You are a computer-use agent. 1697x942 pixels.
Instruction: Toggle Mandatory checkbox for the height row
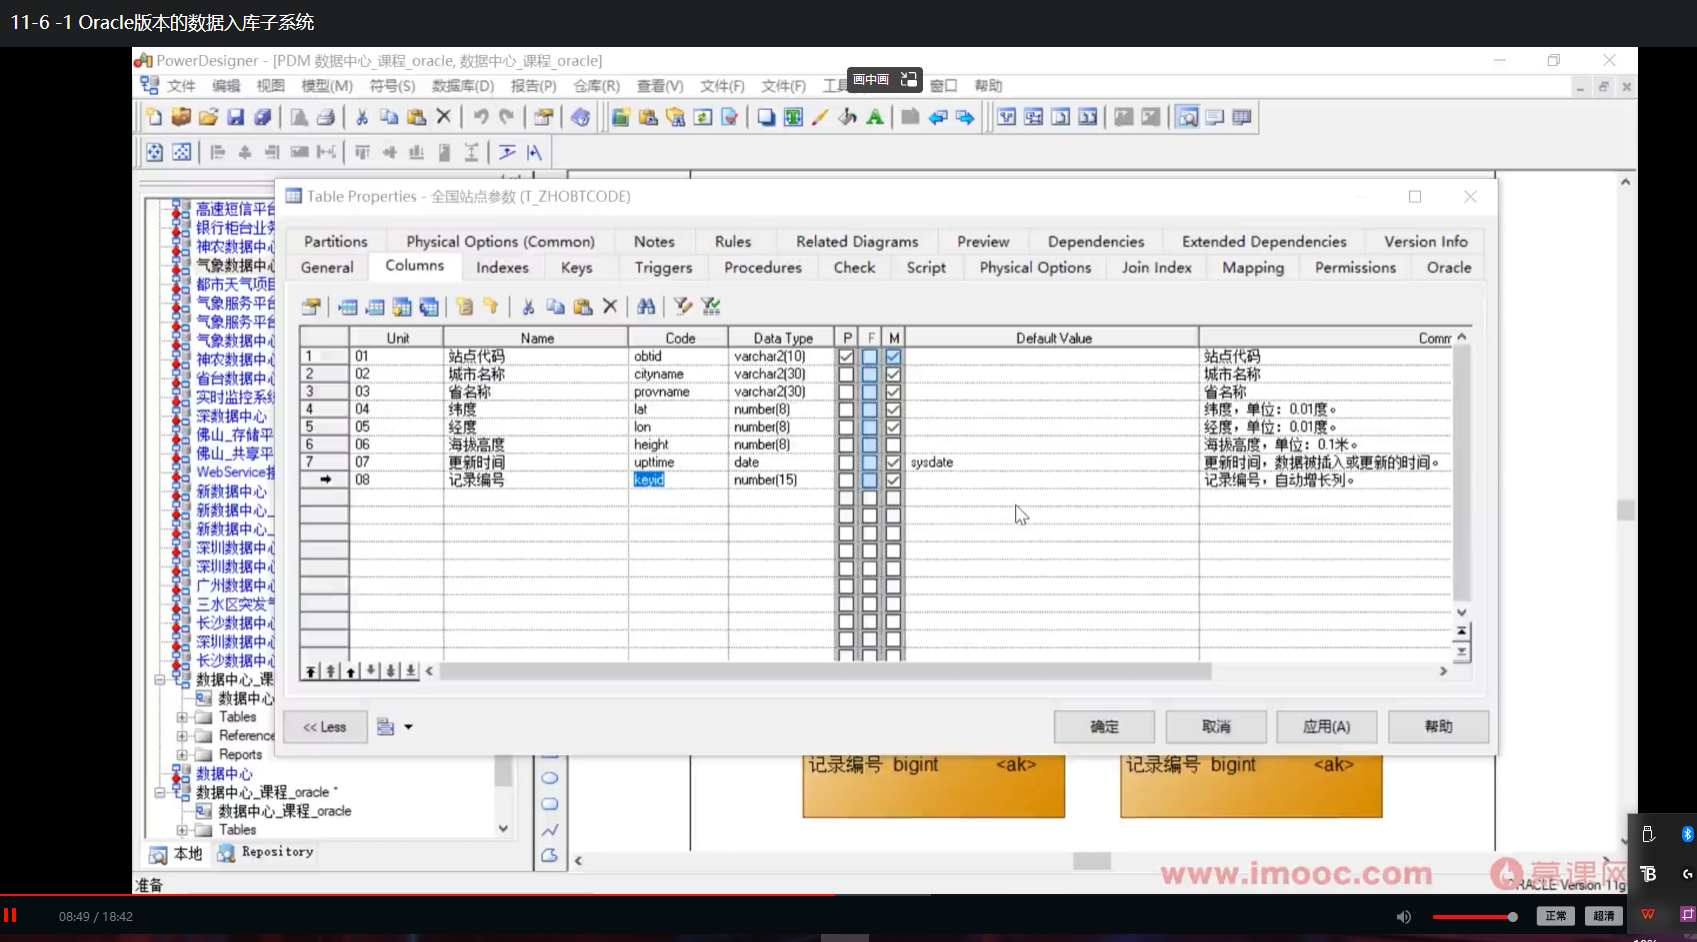[x=893, y=445]
